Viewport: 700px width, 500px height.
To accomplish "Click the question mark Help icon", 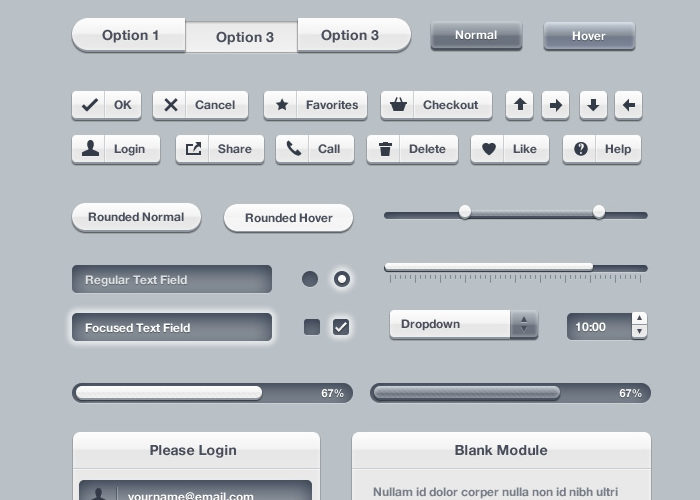I will (580, 149).
